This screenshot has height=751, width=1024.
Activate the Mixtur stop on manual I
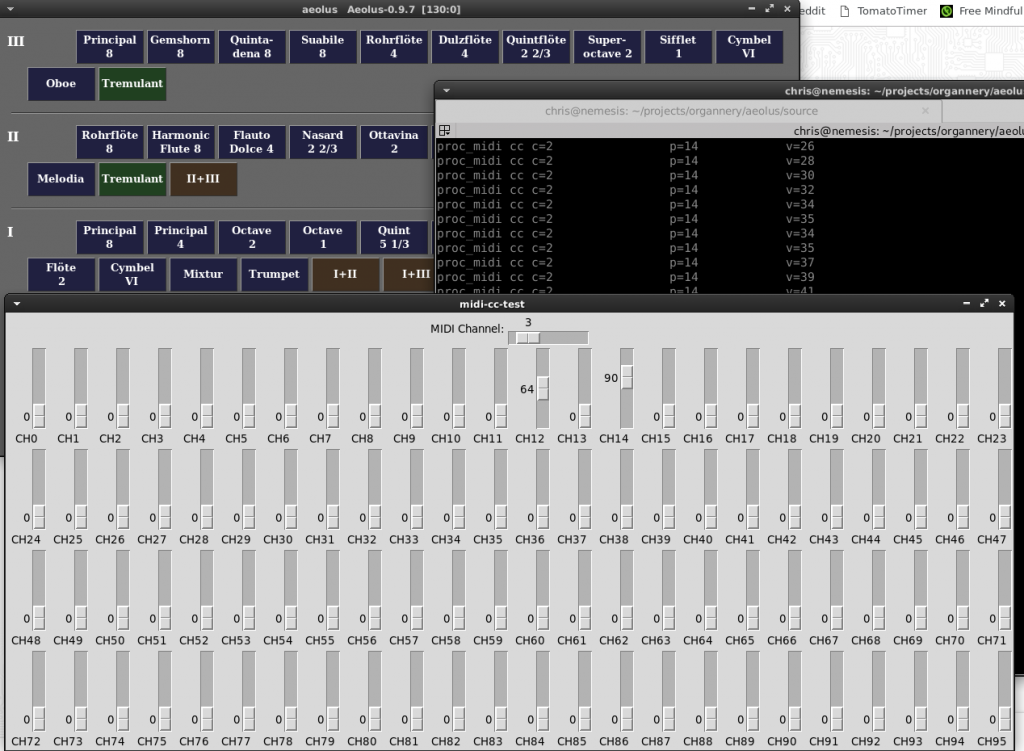(x=204, y=274)
